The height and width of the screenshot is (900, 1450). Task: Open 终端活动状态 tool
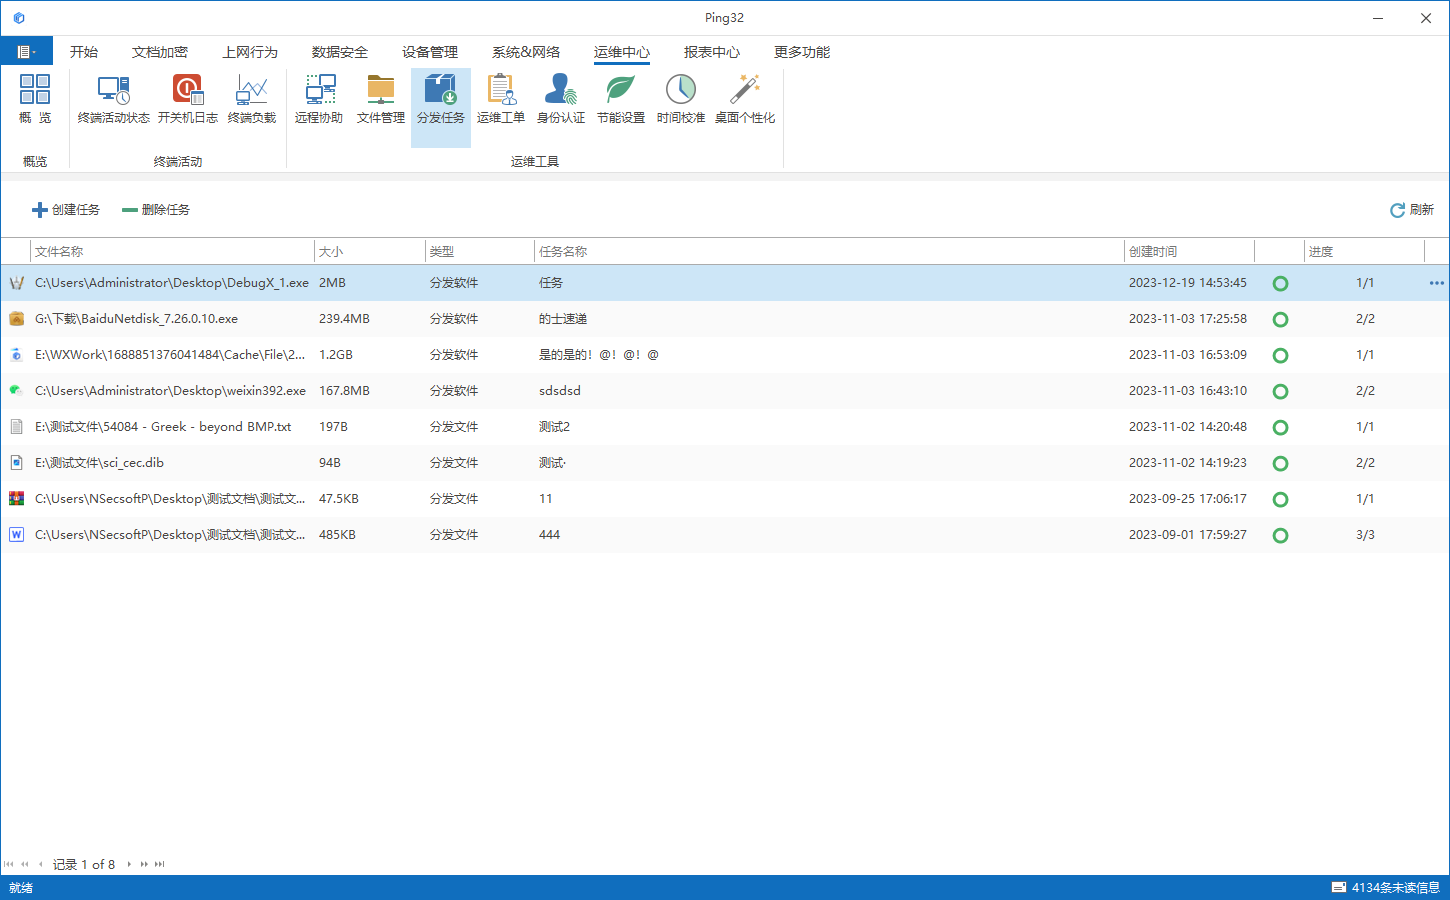pyautogui.click(x=114, y=100)
